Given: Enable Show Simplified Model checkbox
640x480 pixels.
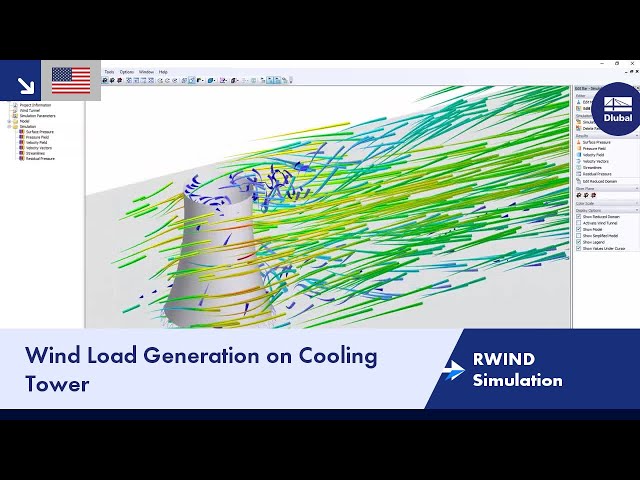Looking at the screenshot, I should coord(578,236).
